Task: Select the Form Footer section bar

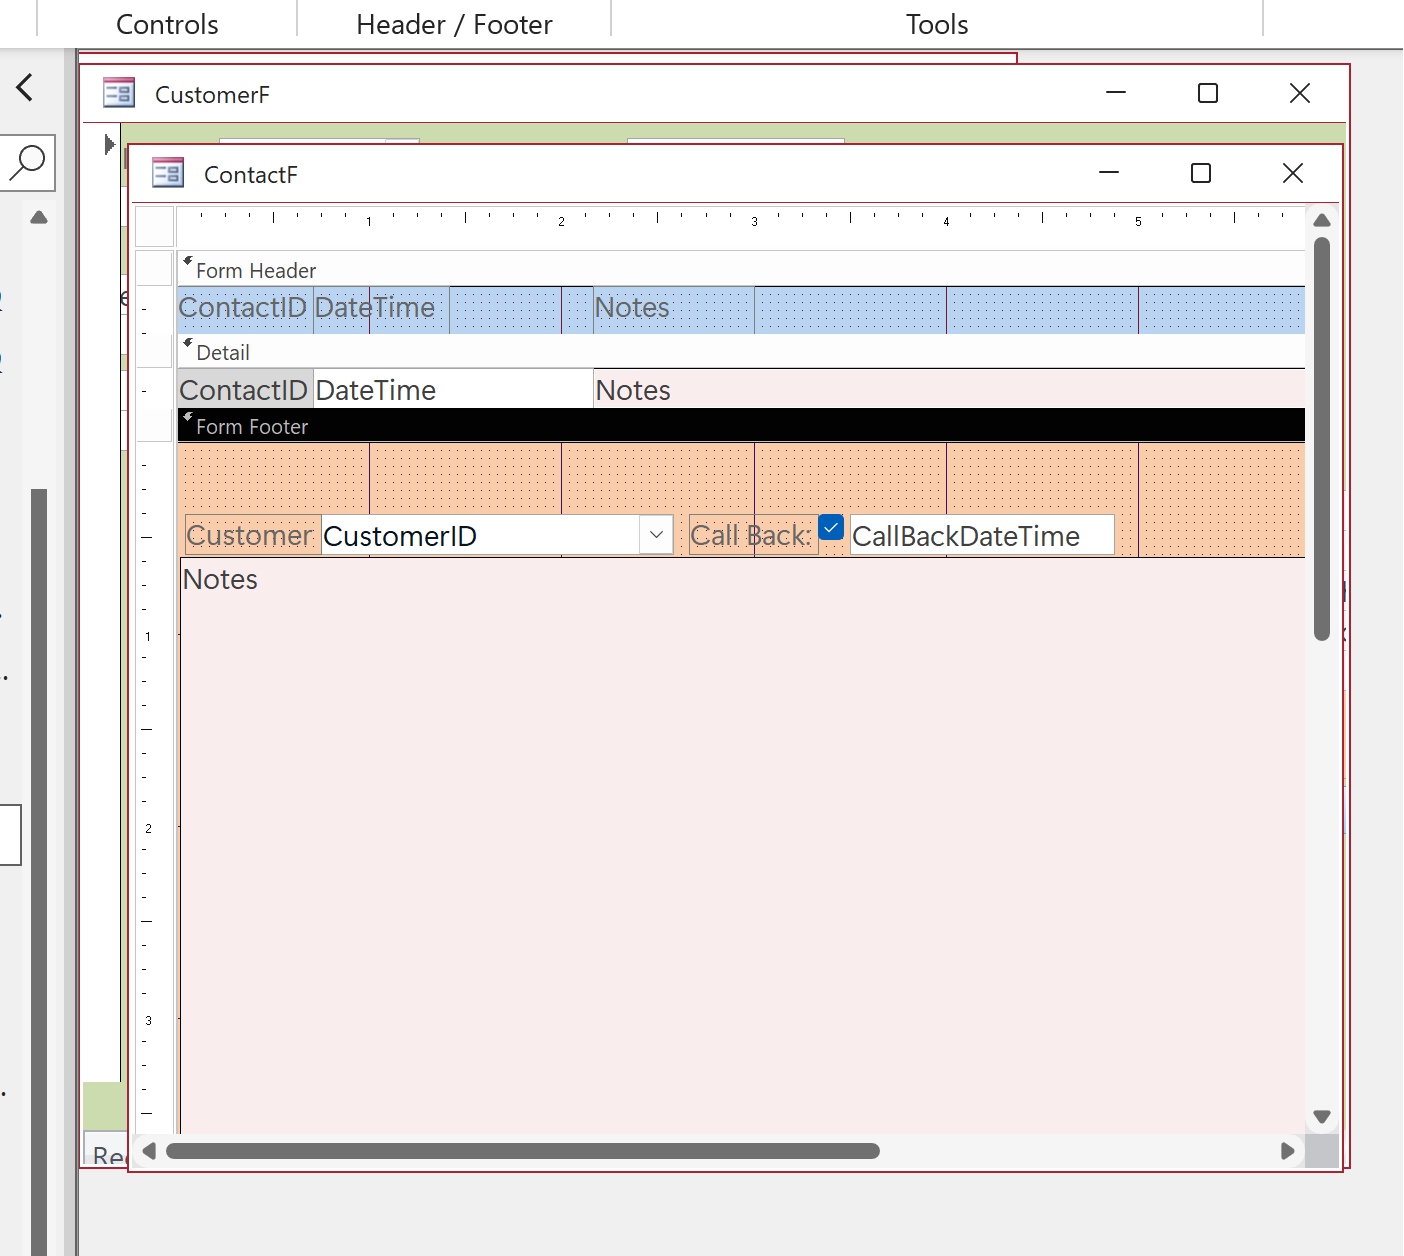Action: coord(740,426)
